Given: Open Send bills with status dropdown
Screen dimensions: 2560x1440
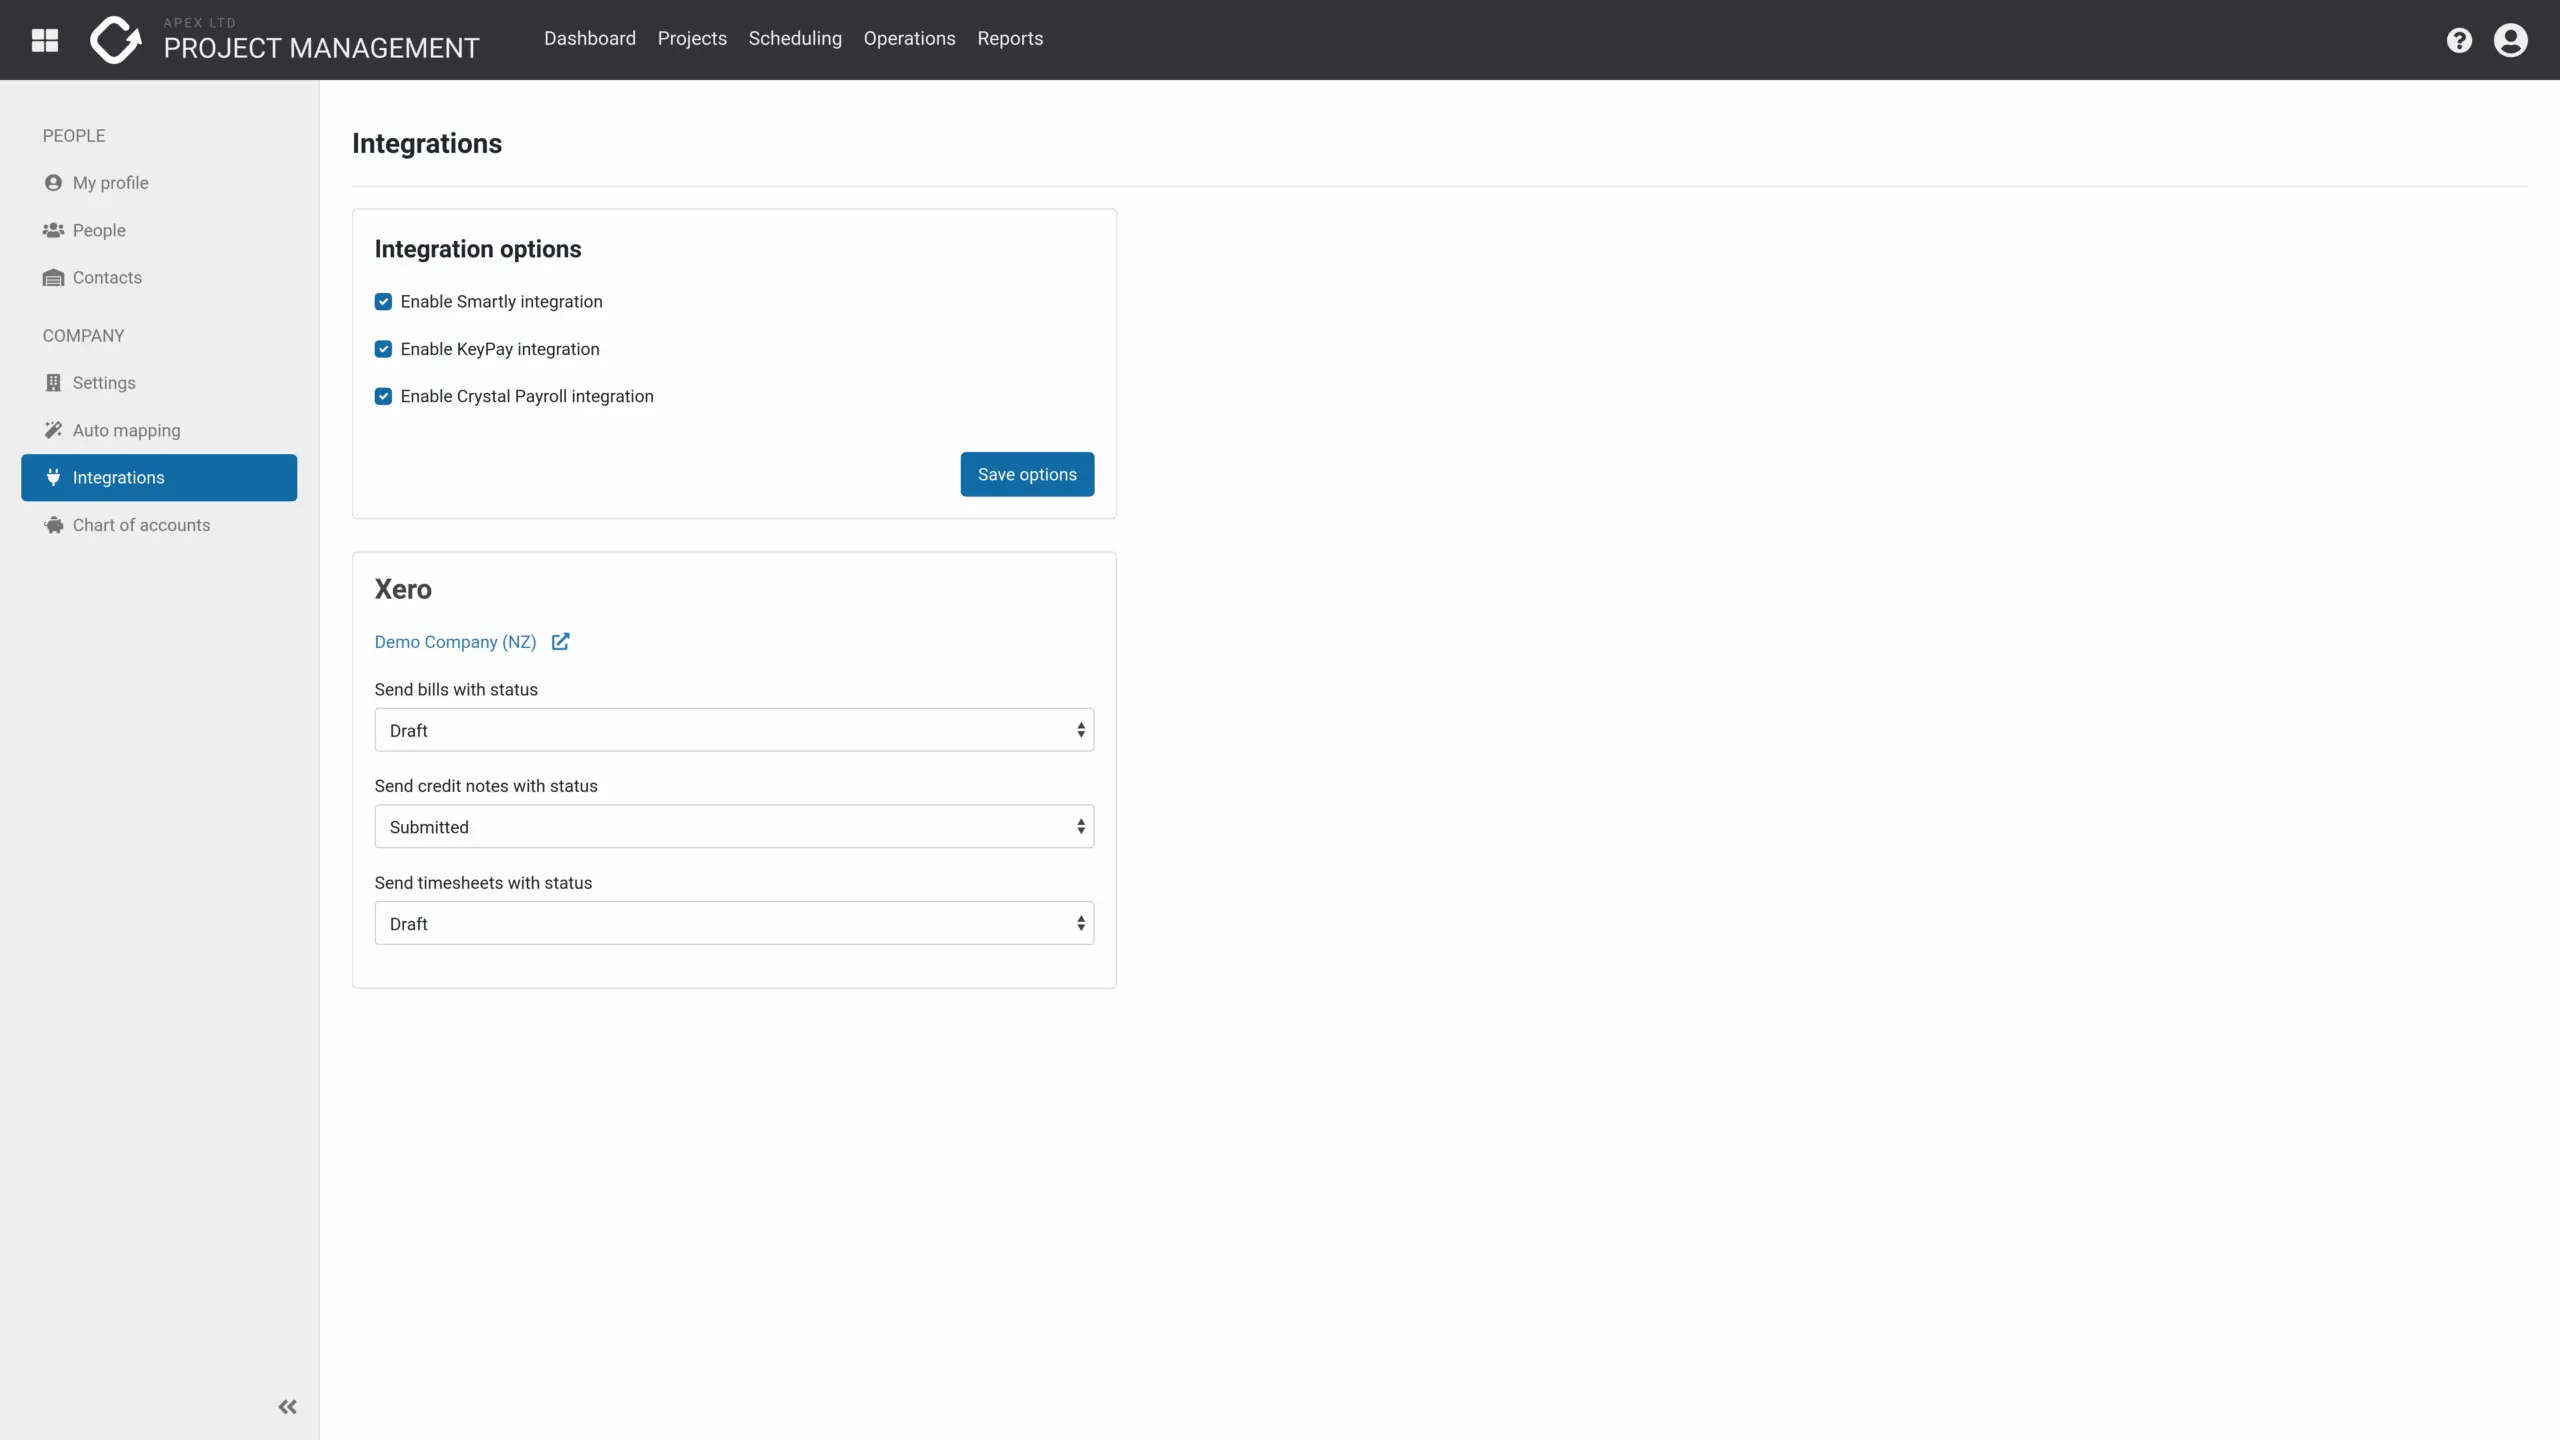Looking at the screenshot, I should [734, 730].
